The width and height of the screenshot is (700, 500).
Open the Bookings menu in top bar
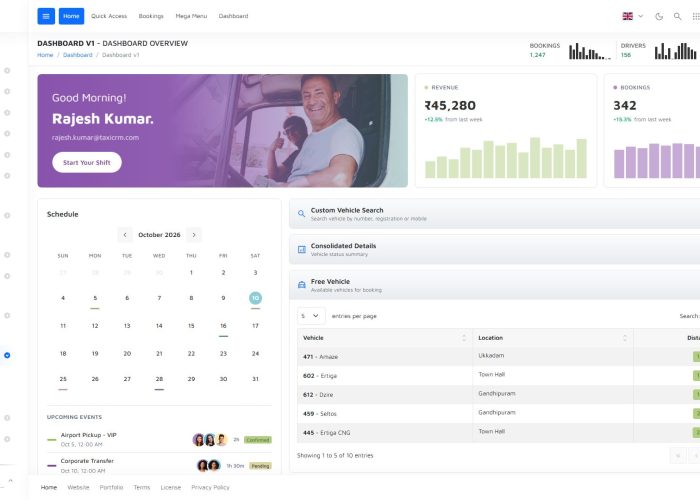point(151,16)
